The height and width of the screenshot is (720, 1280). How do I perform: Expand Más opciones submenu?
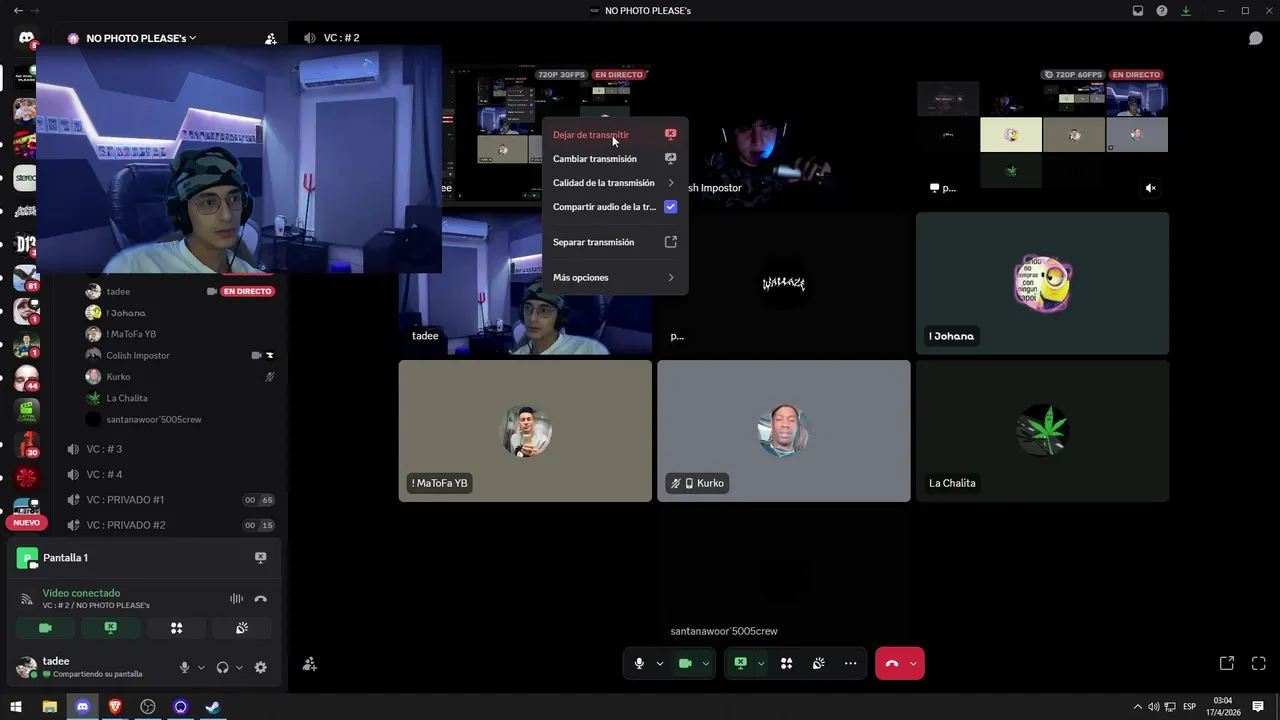(614, 277)
